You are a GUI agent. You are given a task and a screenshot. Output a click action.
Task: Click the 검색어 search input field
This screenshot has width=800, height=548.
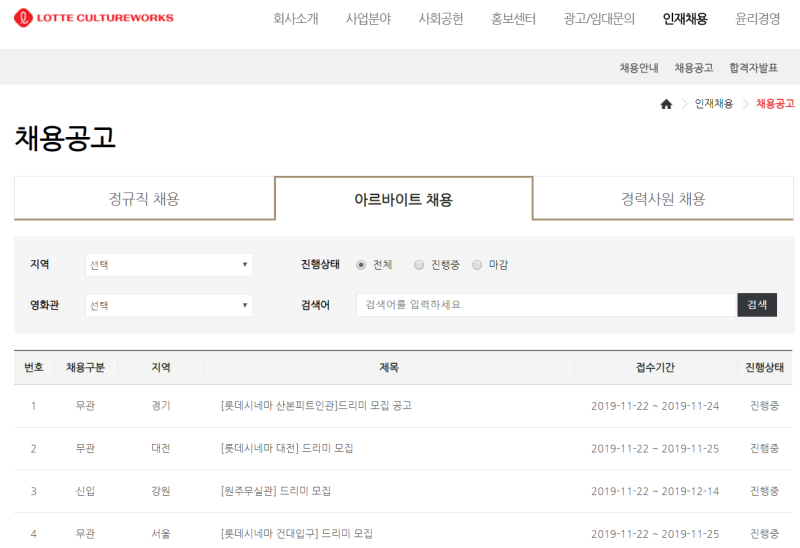(546, 305)
